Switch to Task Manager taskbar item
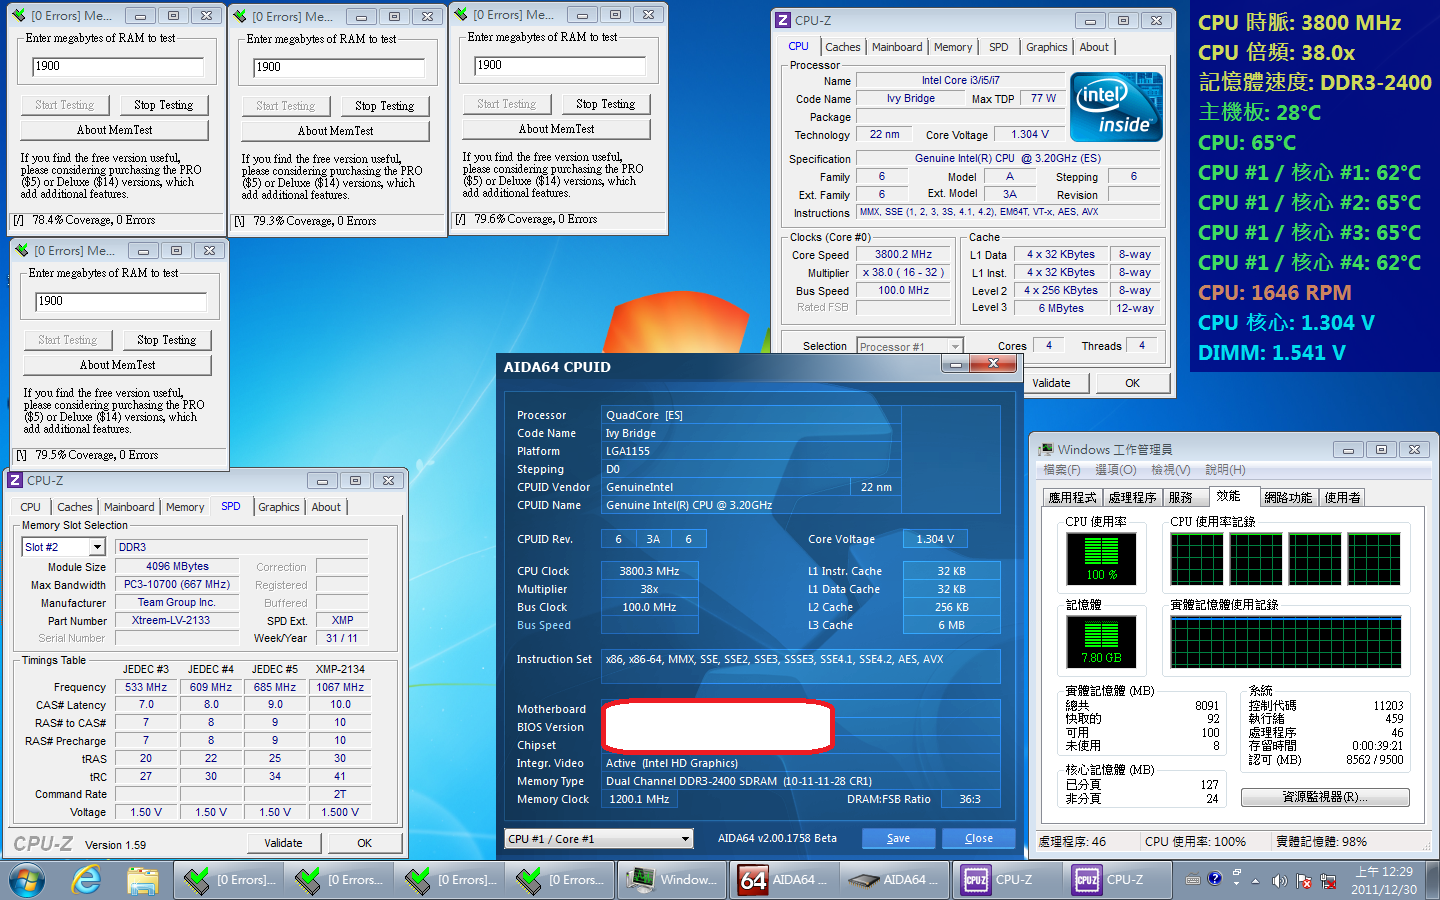 672,880
